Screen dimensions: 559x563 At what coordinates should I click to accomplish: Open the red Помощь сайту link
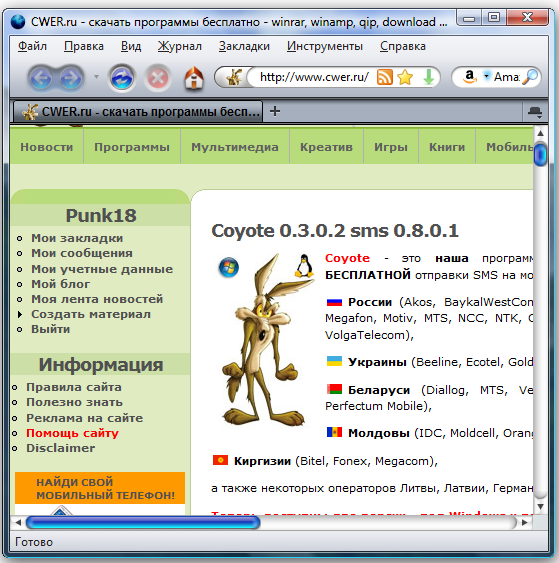click(72, 433)
